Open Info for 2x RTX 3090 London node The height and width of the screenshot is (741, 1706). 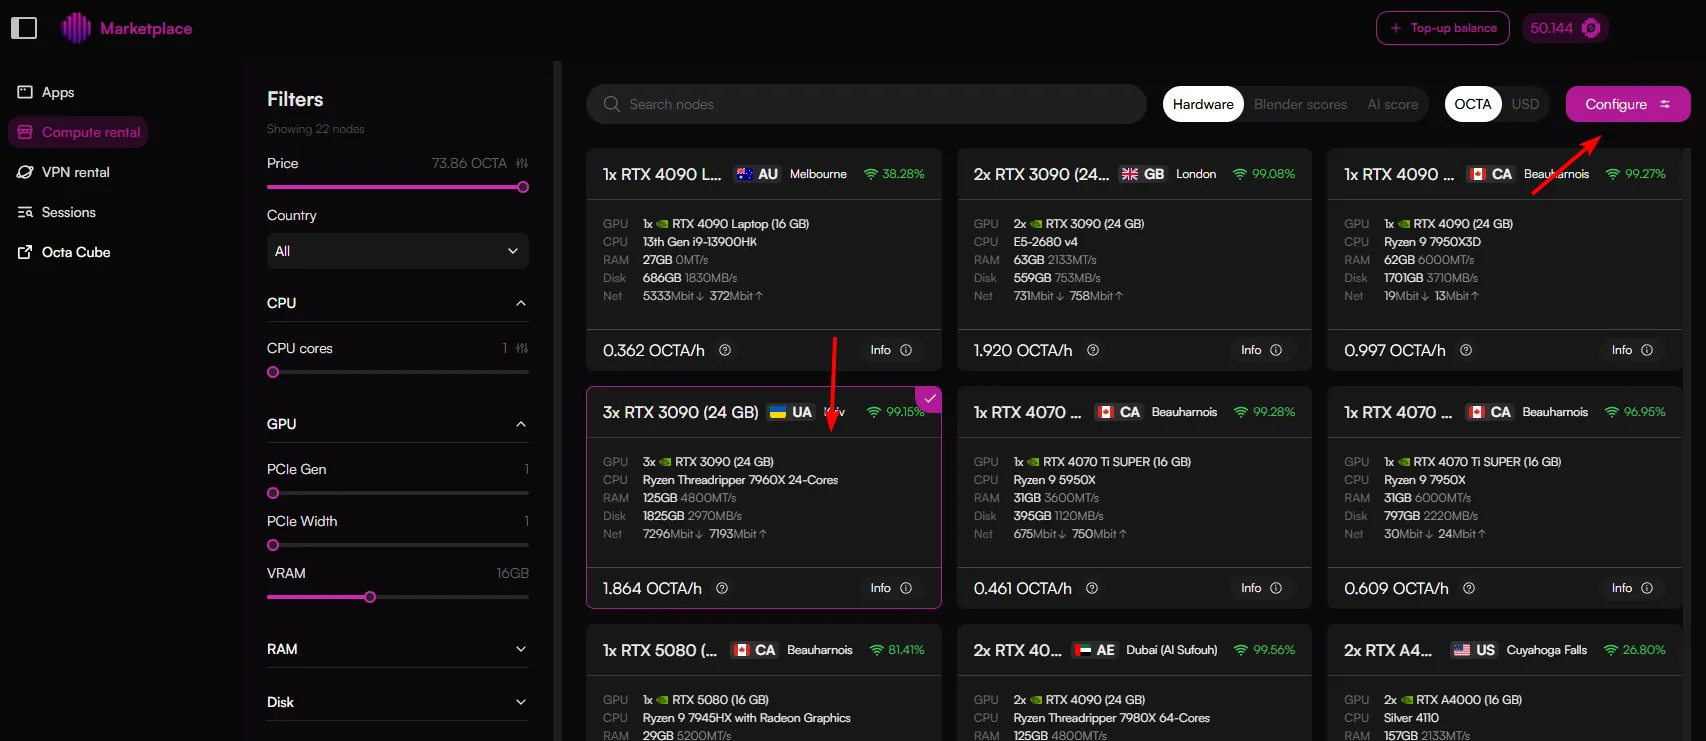(x=1261, y=350)
